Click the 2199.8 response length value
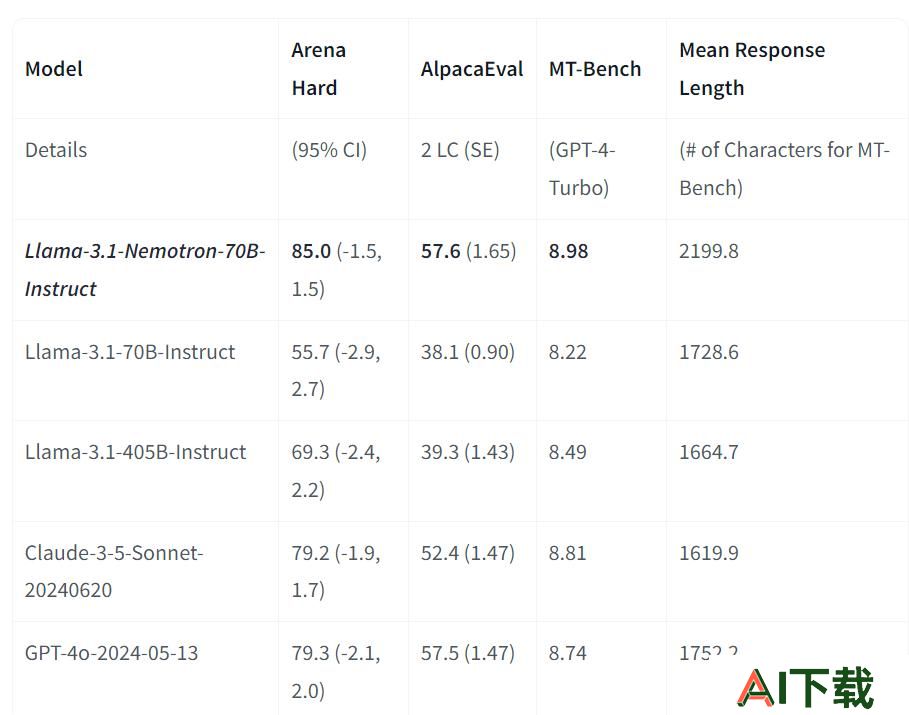Image resolution: width=909 pixels, height=715 pixels. 708,251
